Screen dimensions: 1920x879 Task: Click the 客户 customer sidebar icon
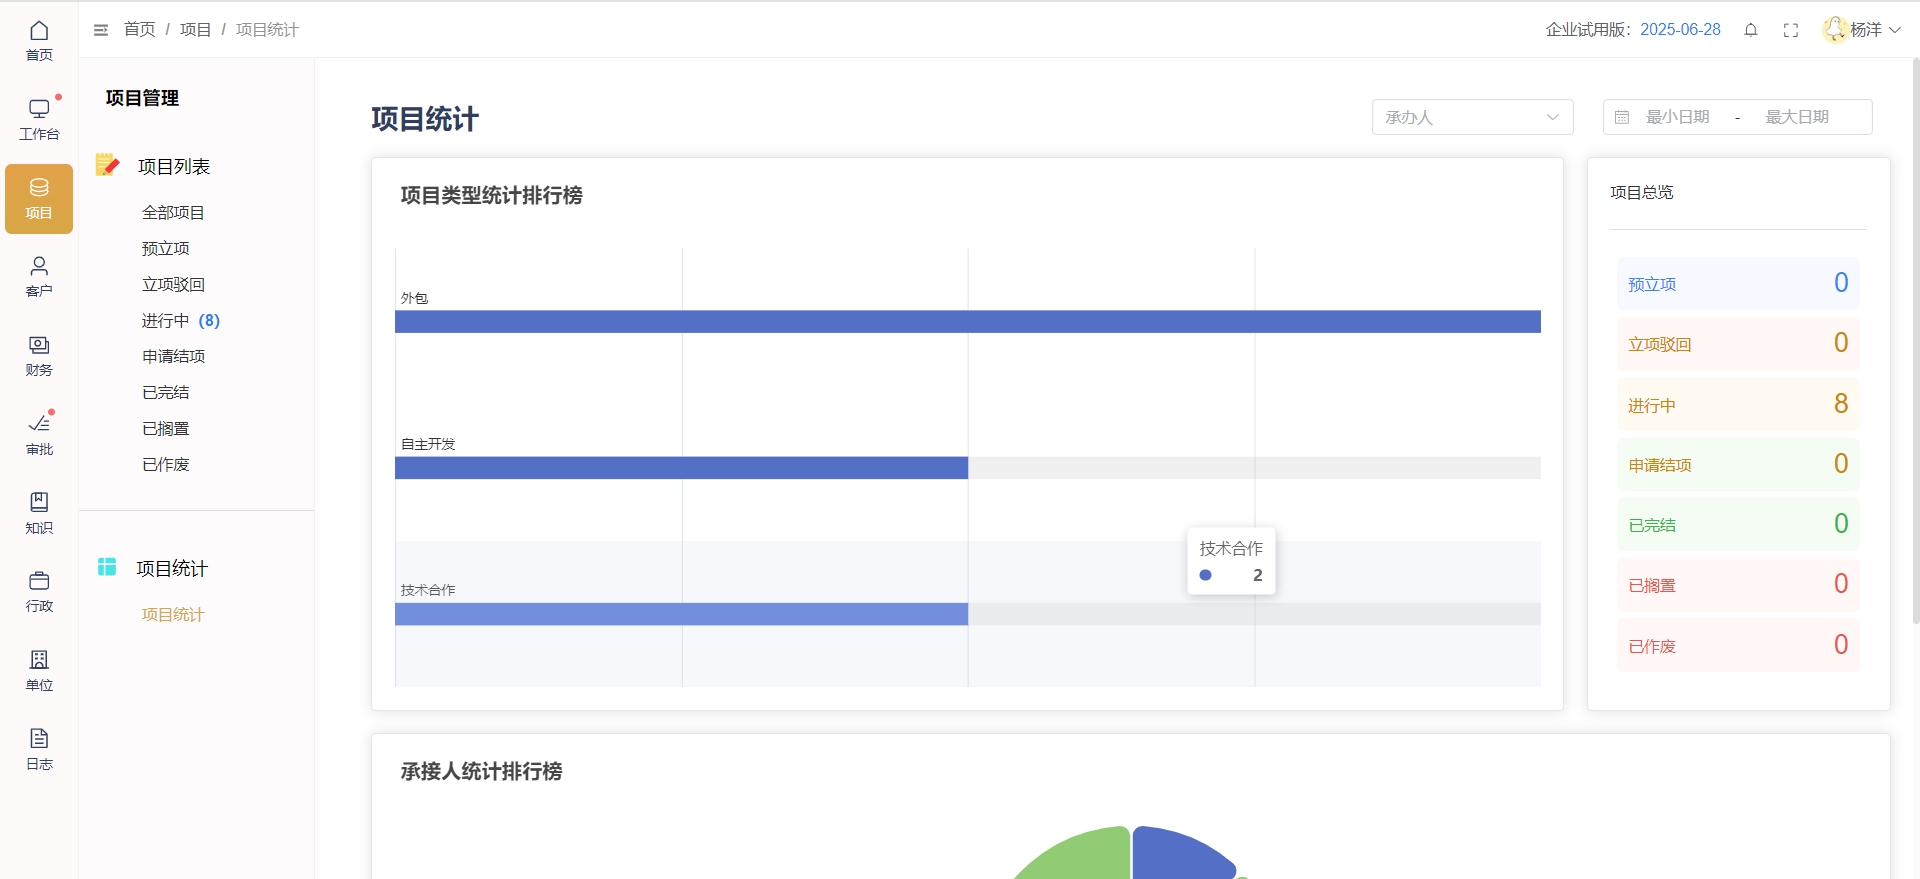click(x=39, y=276)
